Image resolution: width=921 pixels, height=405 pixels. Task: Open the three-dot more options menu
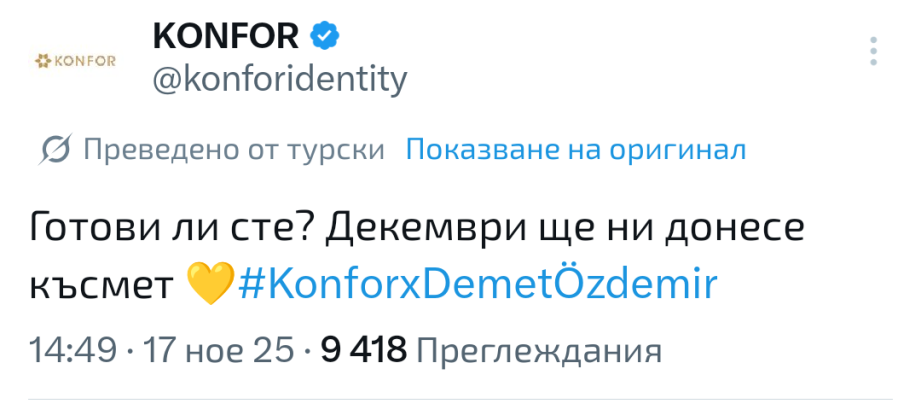click(873, 54)
